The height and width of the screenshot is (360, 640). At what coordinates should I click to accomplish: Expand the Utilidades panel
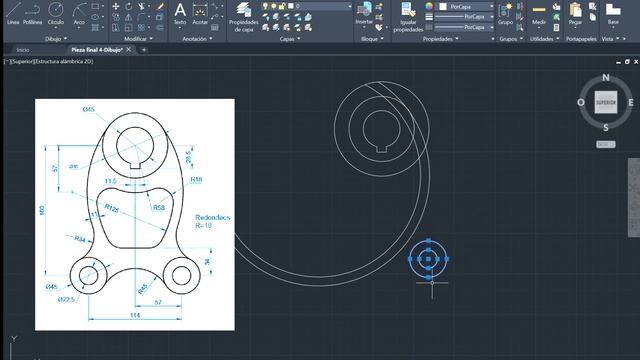coord(544,39)
